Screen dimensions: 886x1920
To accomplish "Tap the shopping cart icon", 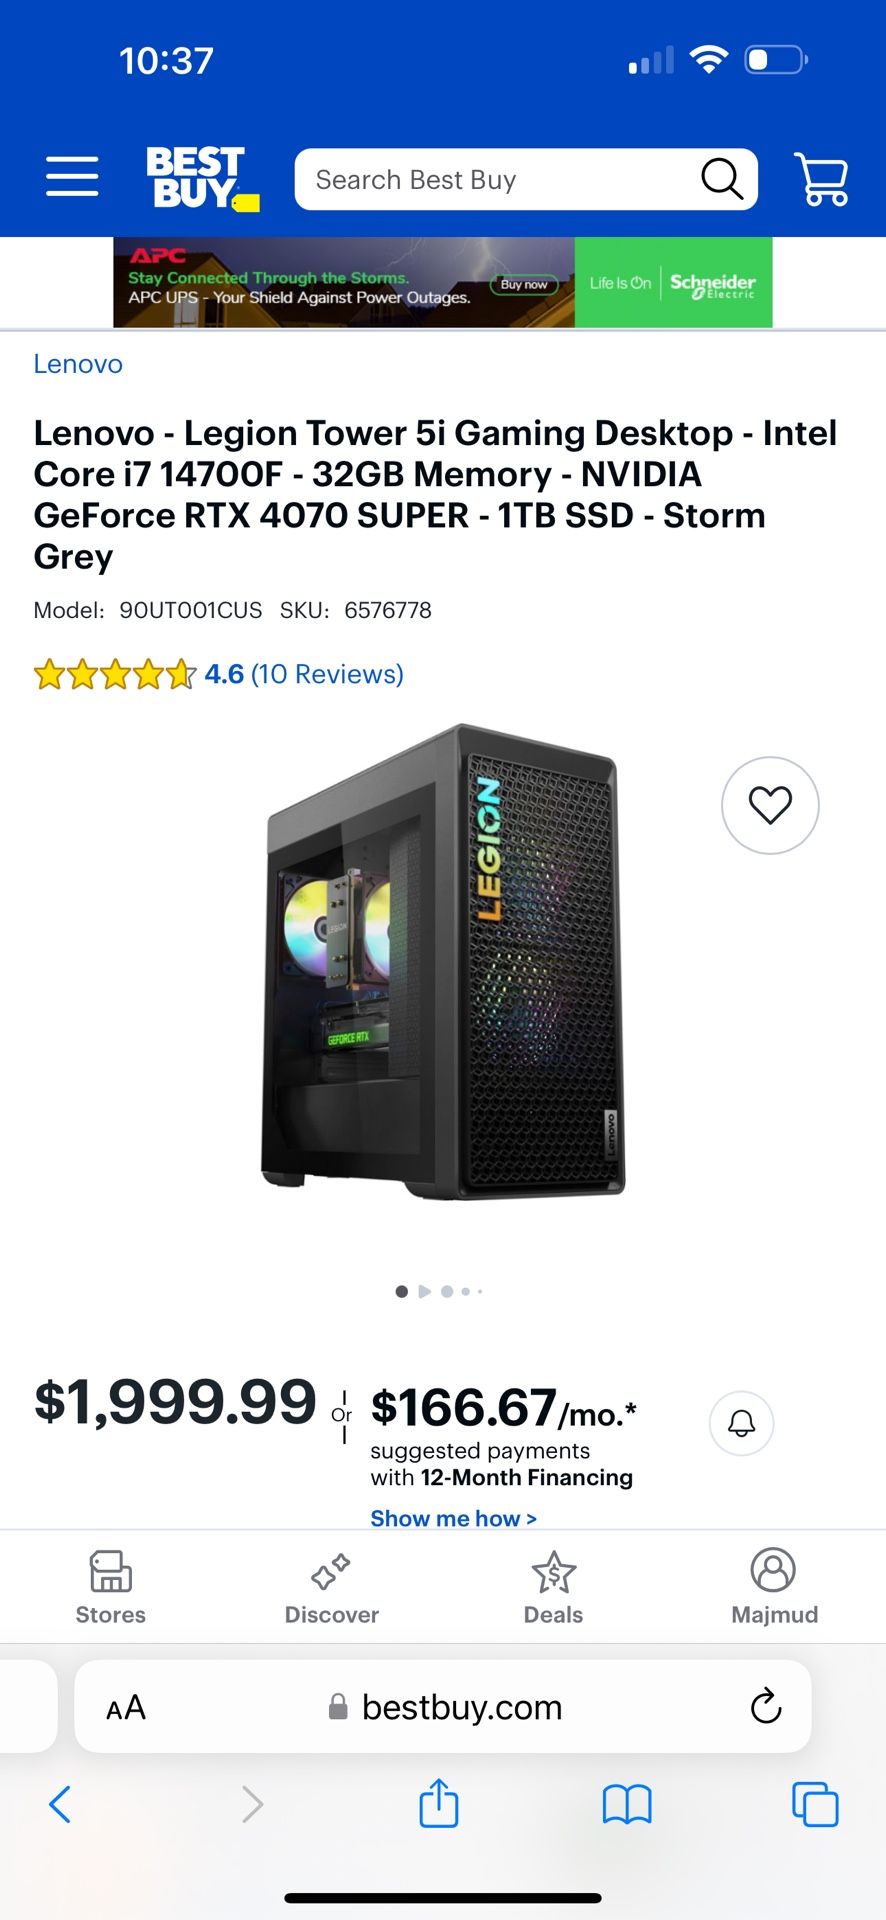I will pyautogui.click(x=820, y=178).
